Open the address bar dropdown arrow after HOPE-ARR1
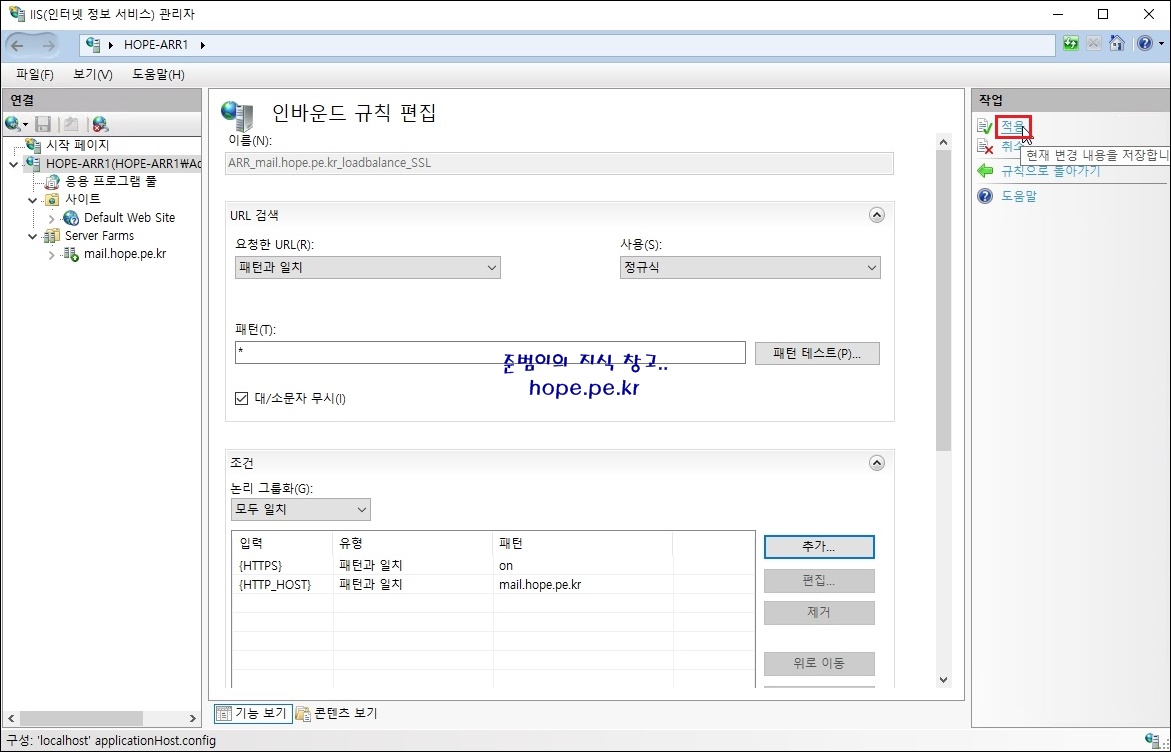 tap(202, 45)
